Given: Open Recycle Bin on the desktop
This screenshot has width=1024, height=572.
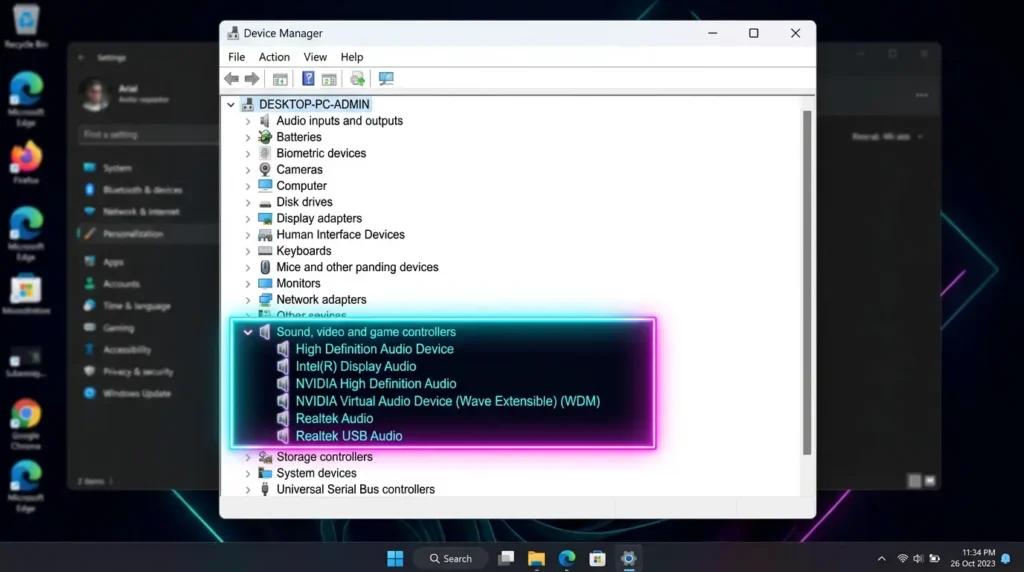Looking at the screenshot, I should coord(26,26).
